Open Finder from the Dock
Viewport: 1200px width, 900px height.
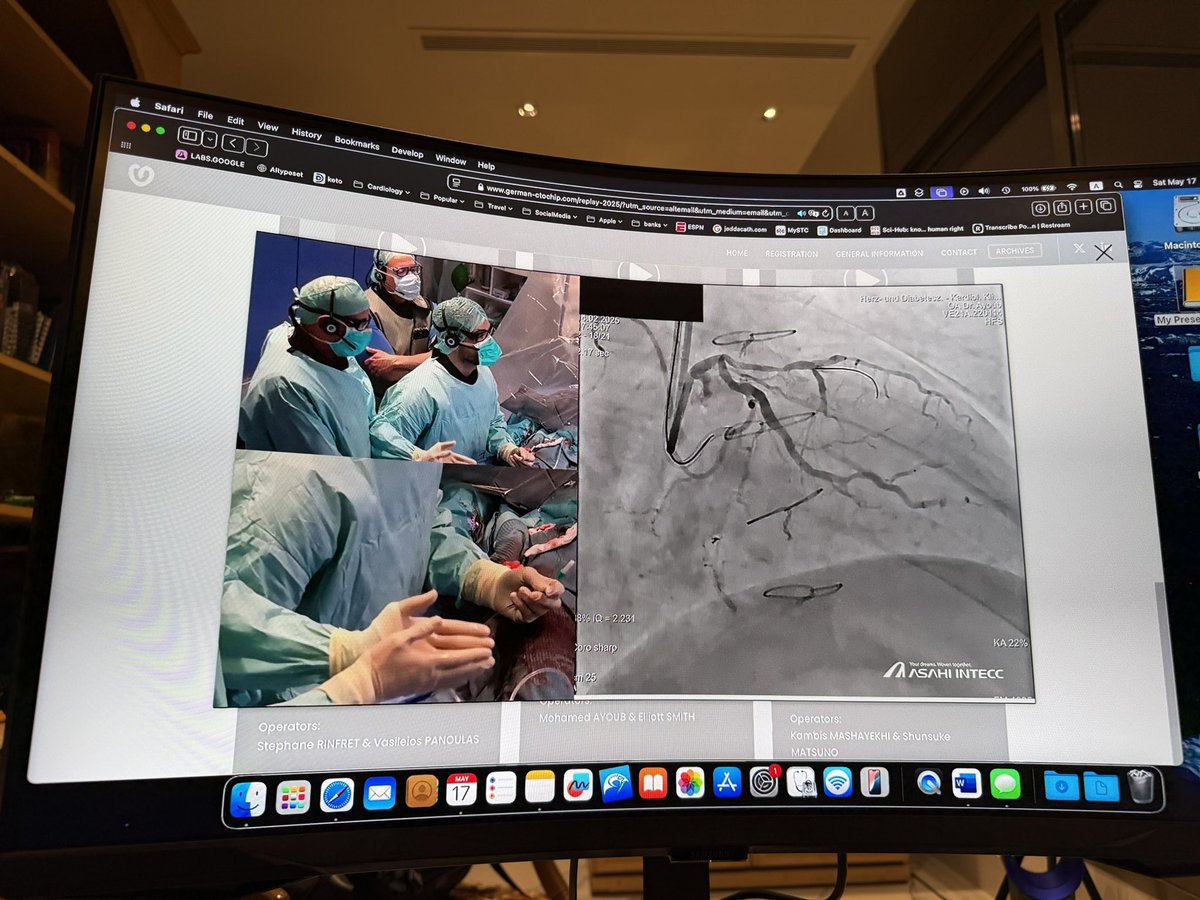point(248,798)
